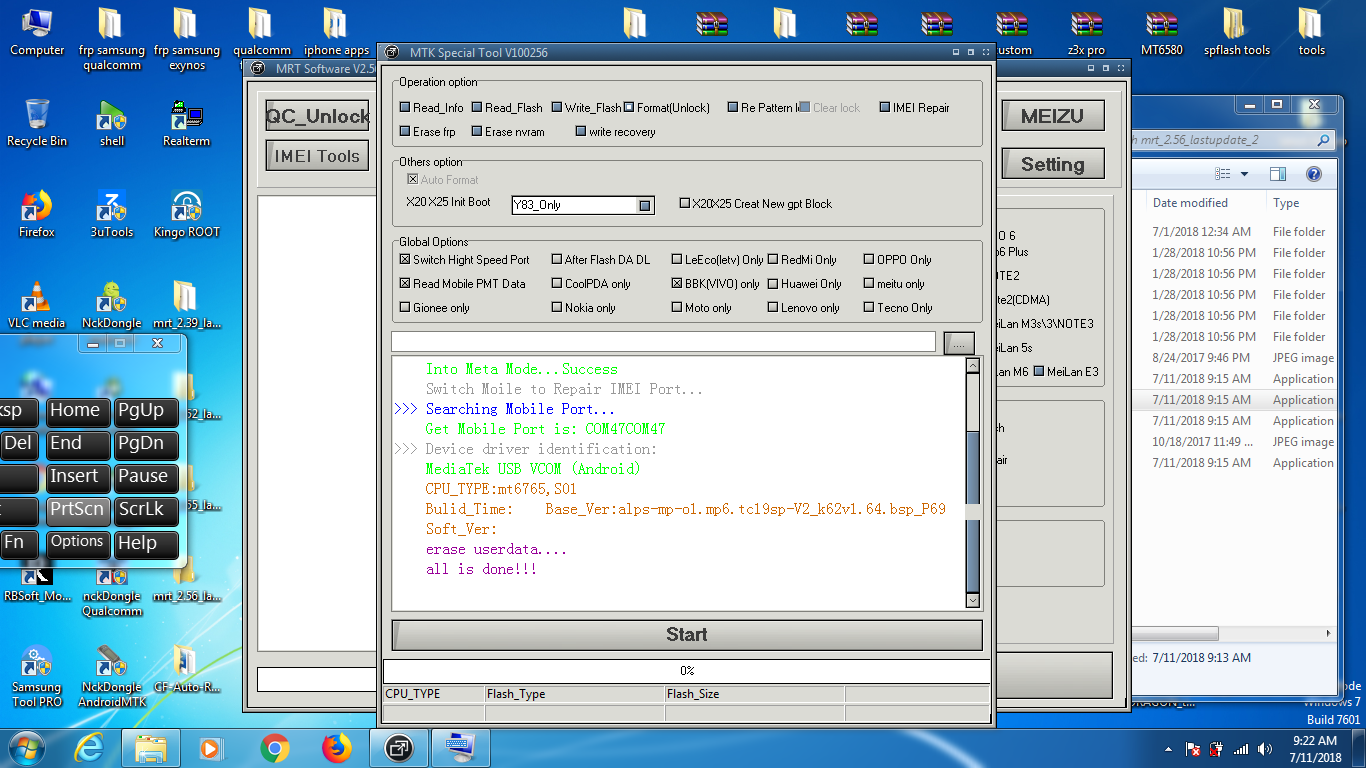The image size is (1366, 768).
Task: Open Recycle Bin on the desktop
Action: coord(37,123)
